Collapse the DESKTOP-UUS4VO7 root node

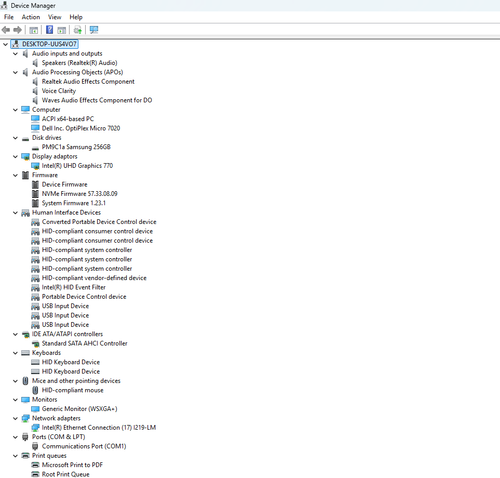5,44
